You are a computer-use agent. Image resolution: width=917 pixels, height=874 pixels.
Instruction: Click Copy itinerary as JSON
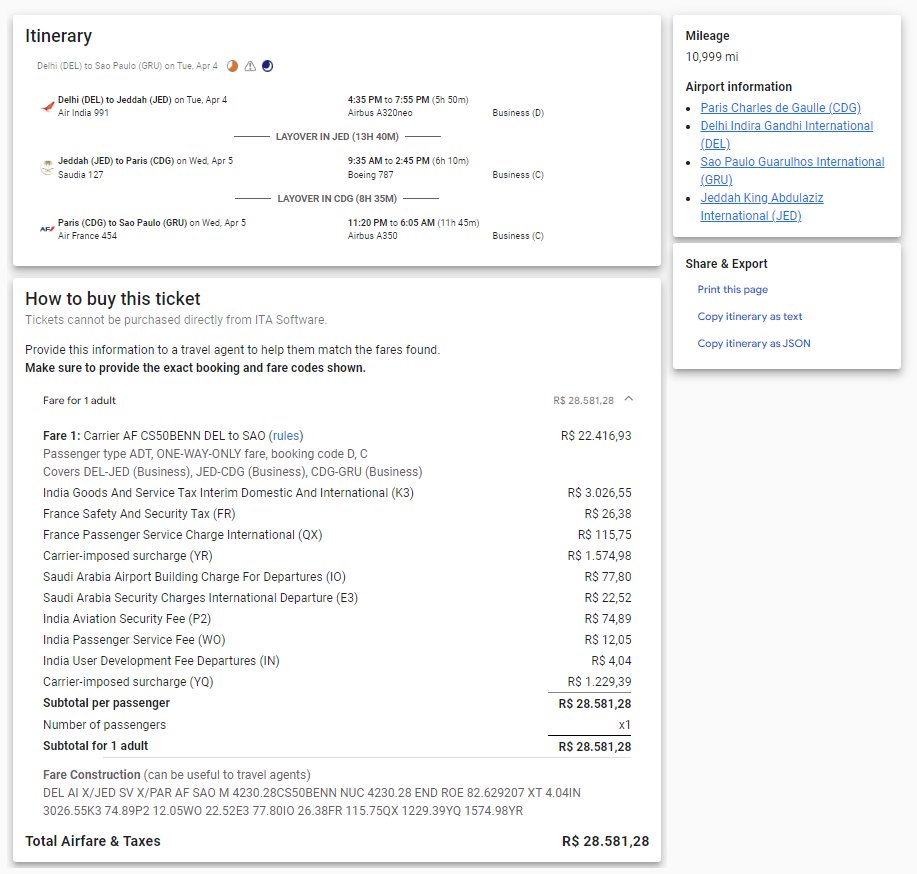pos(754,343)
